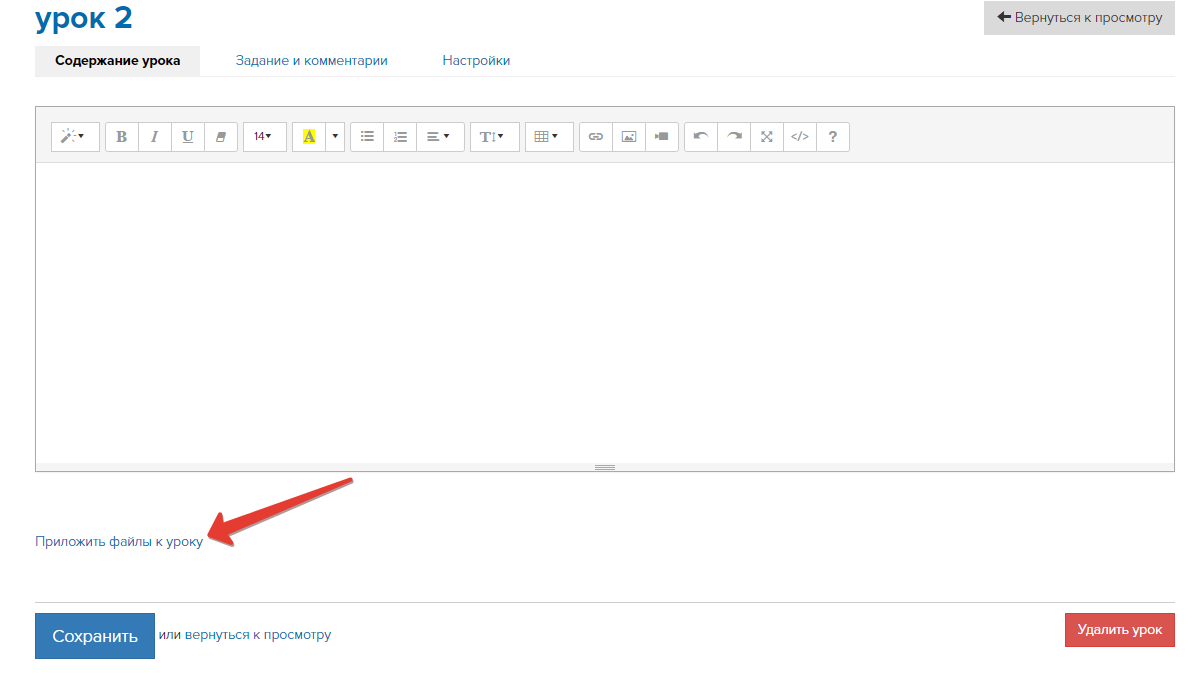Switch editor to fullscreen mode
1200x685 pixels.
(x=767, y=137)
